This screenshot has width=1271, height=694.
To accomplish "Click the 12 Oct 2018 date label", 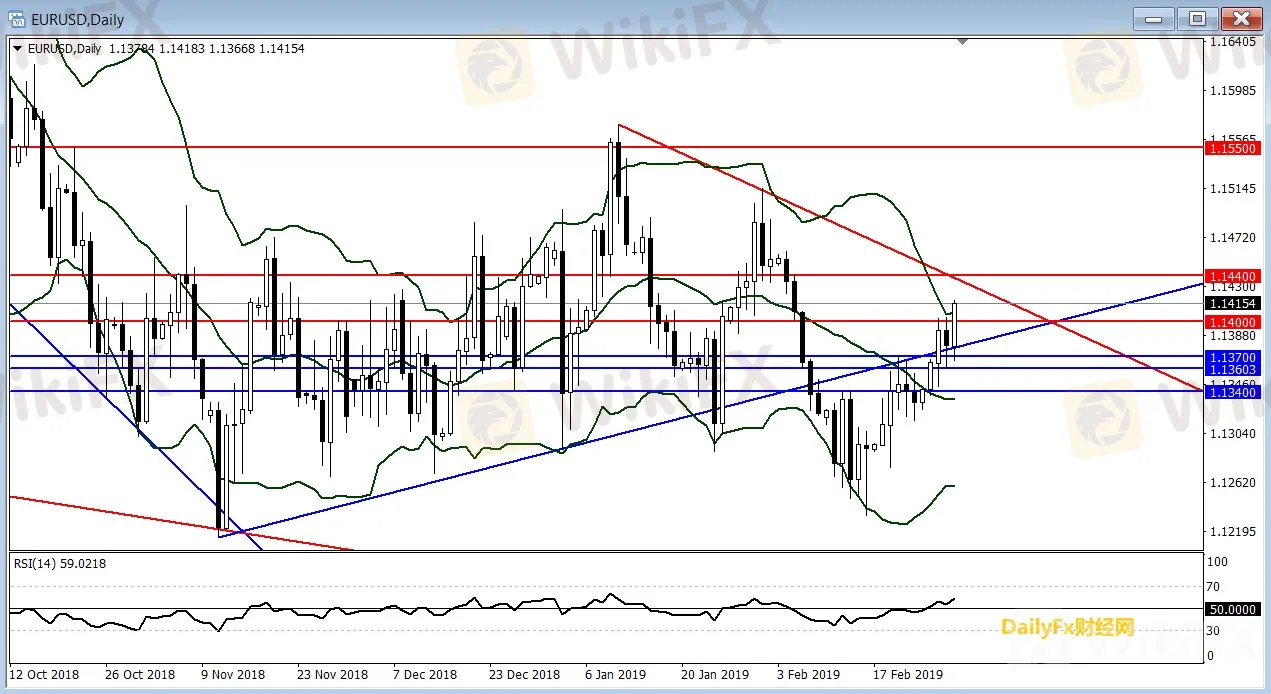I will (44, 675).
